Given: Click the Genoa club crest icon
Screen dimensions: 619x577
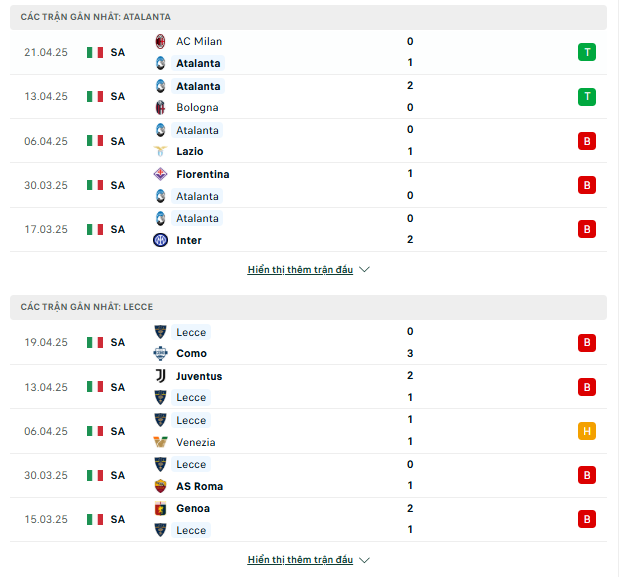Looking at the screenshot, I should pyautogui.click(x=160, y=508).
